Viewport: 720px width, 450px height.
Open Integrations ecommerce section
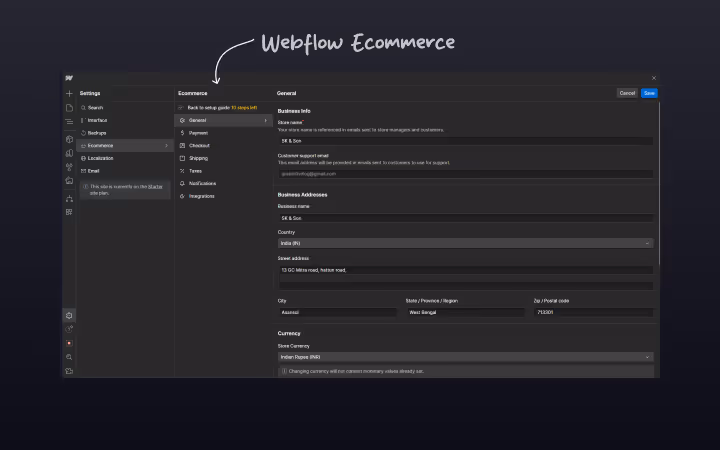coord(223,196)
